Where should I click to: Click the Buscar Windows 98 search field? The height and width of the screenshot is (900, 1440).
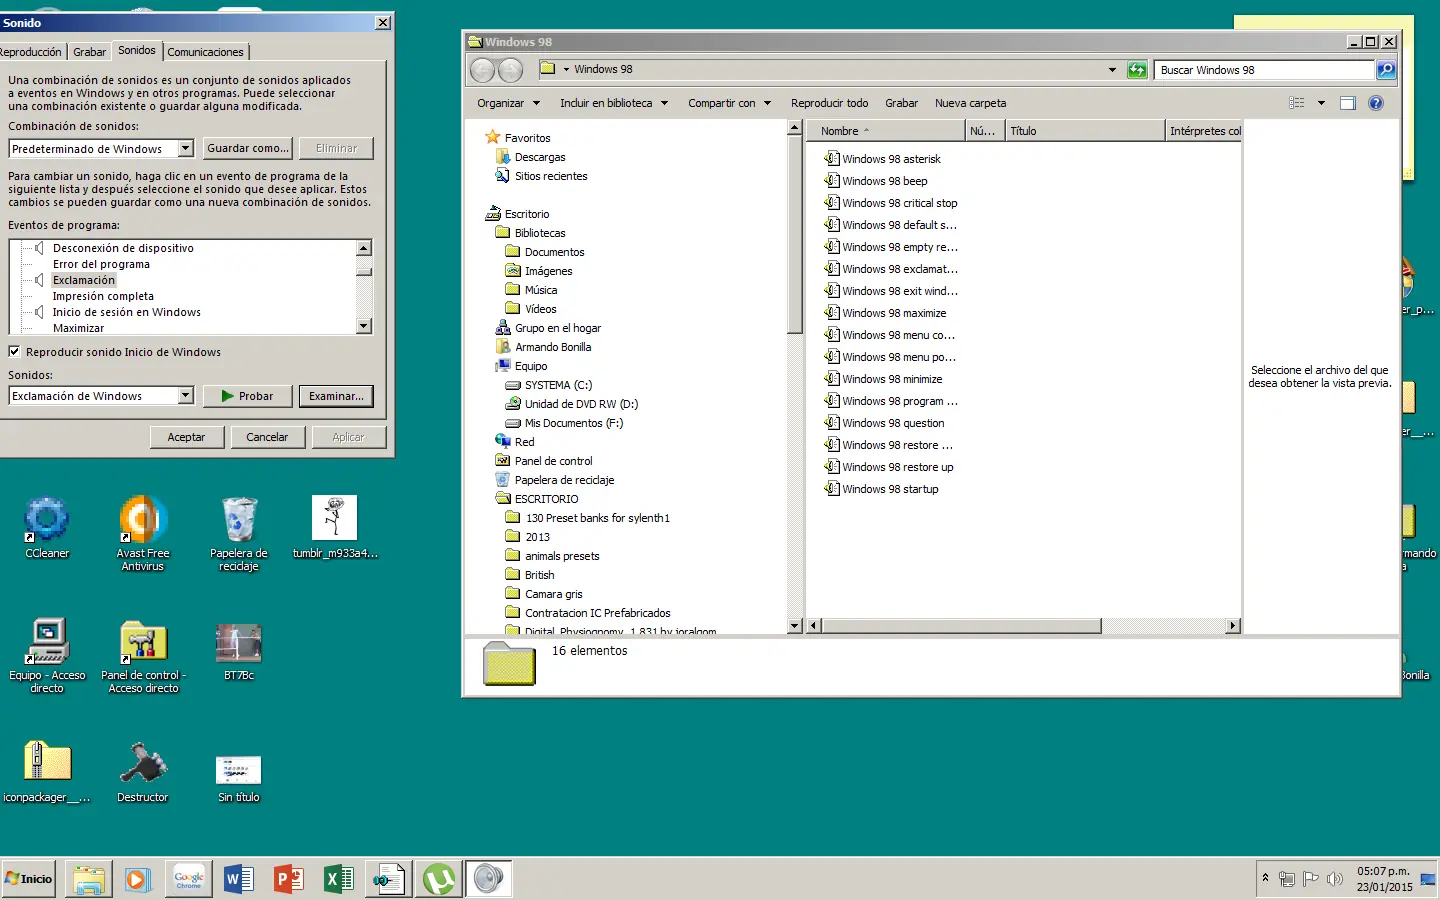pyautogui.click(x=1265, y=70)
